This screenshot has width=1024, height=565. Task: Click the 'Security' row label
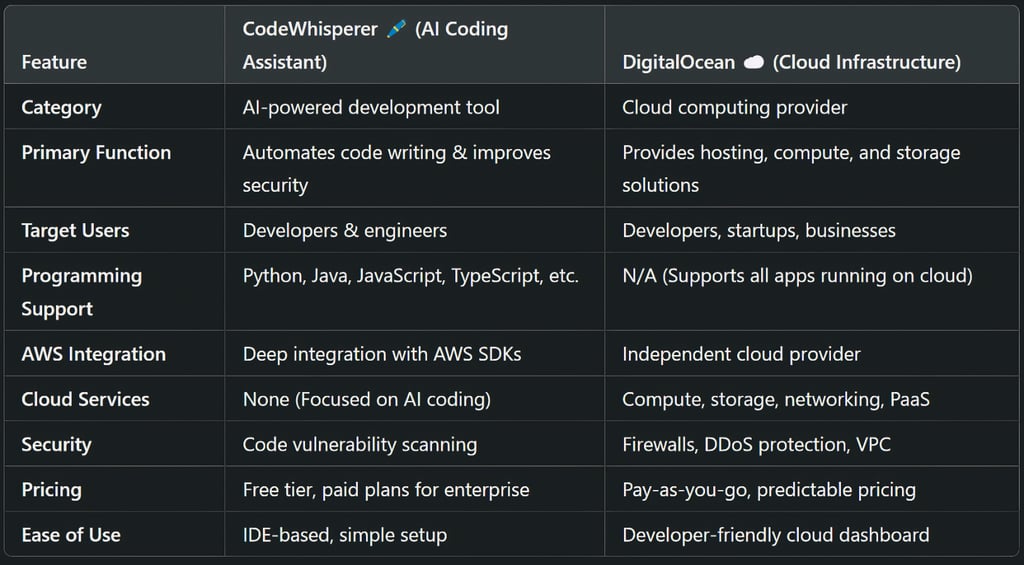pos(56,444)
